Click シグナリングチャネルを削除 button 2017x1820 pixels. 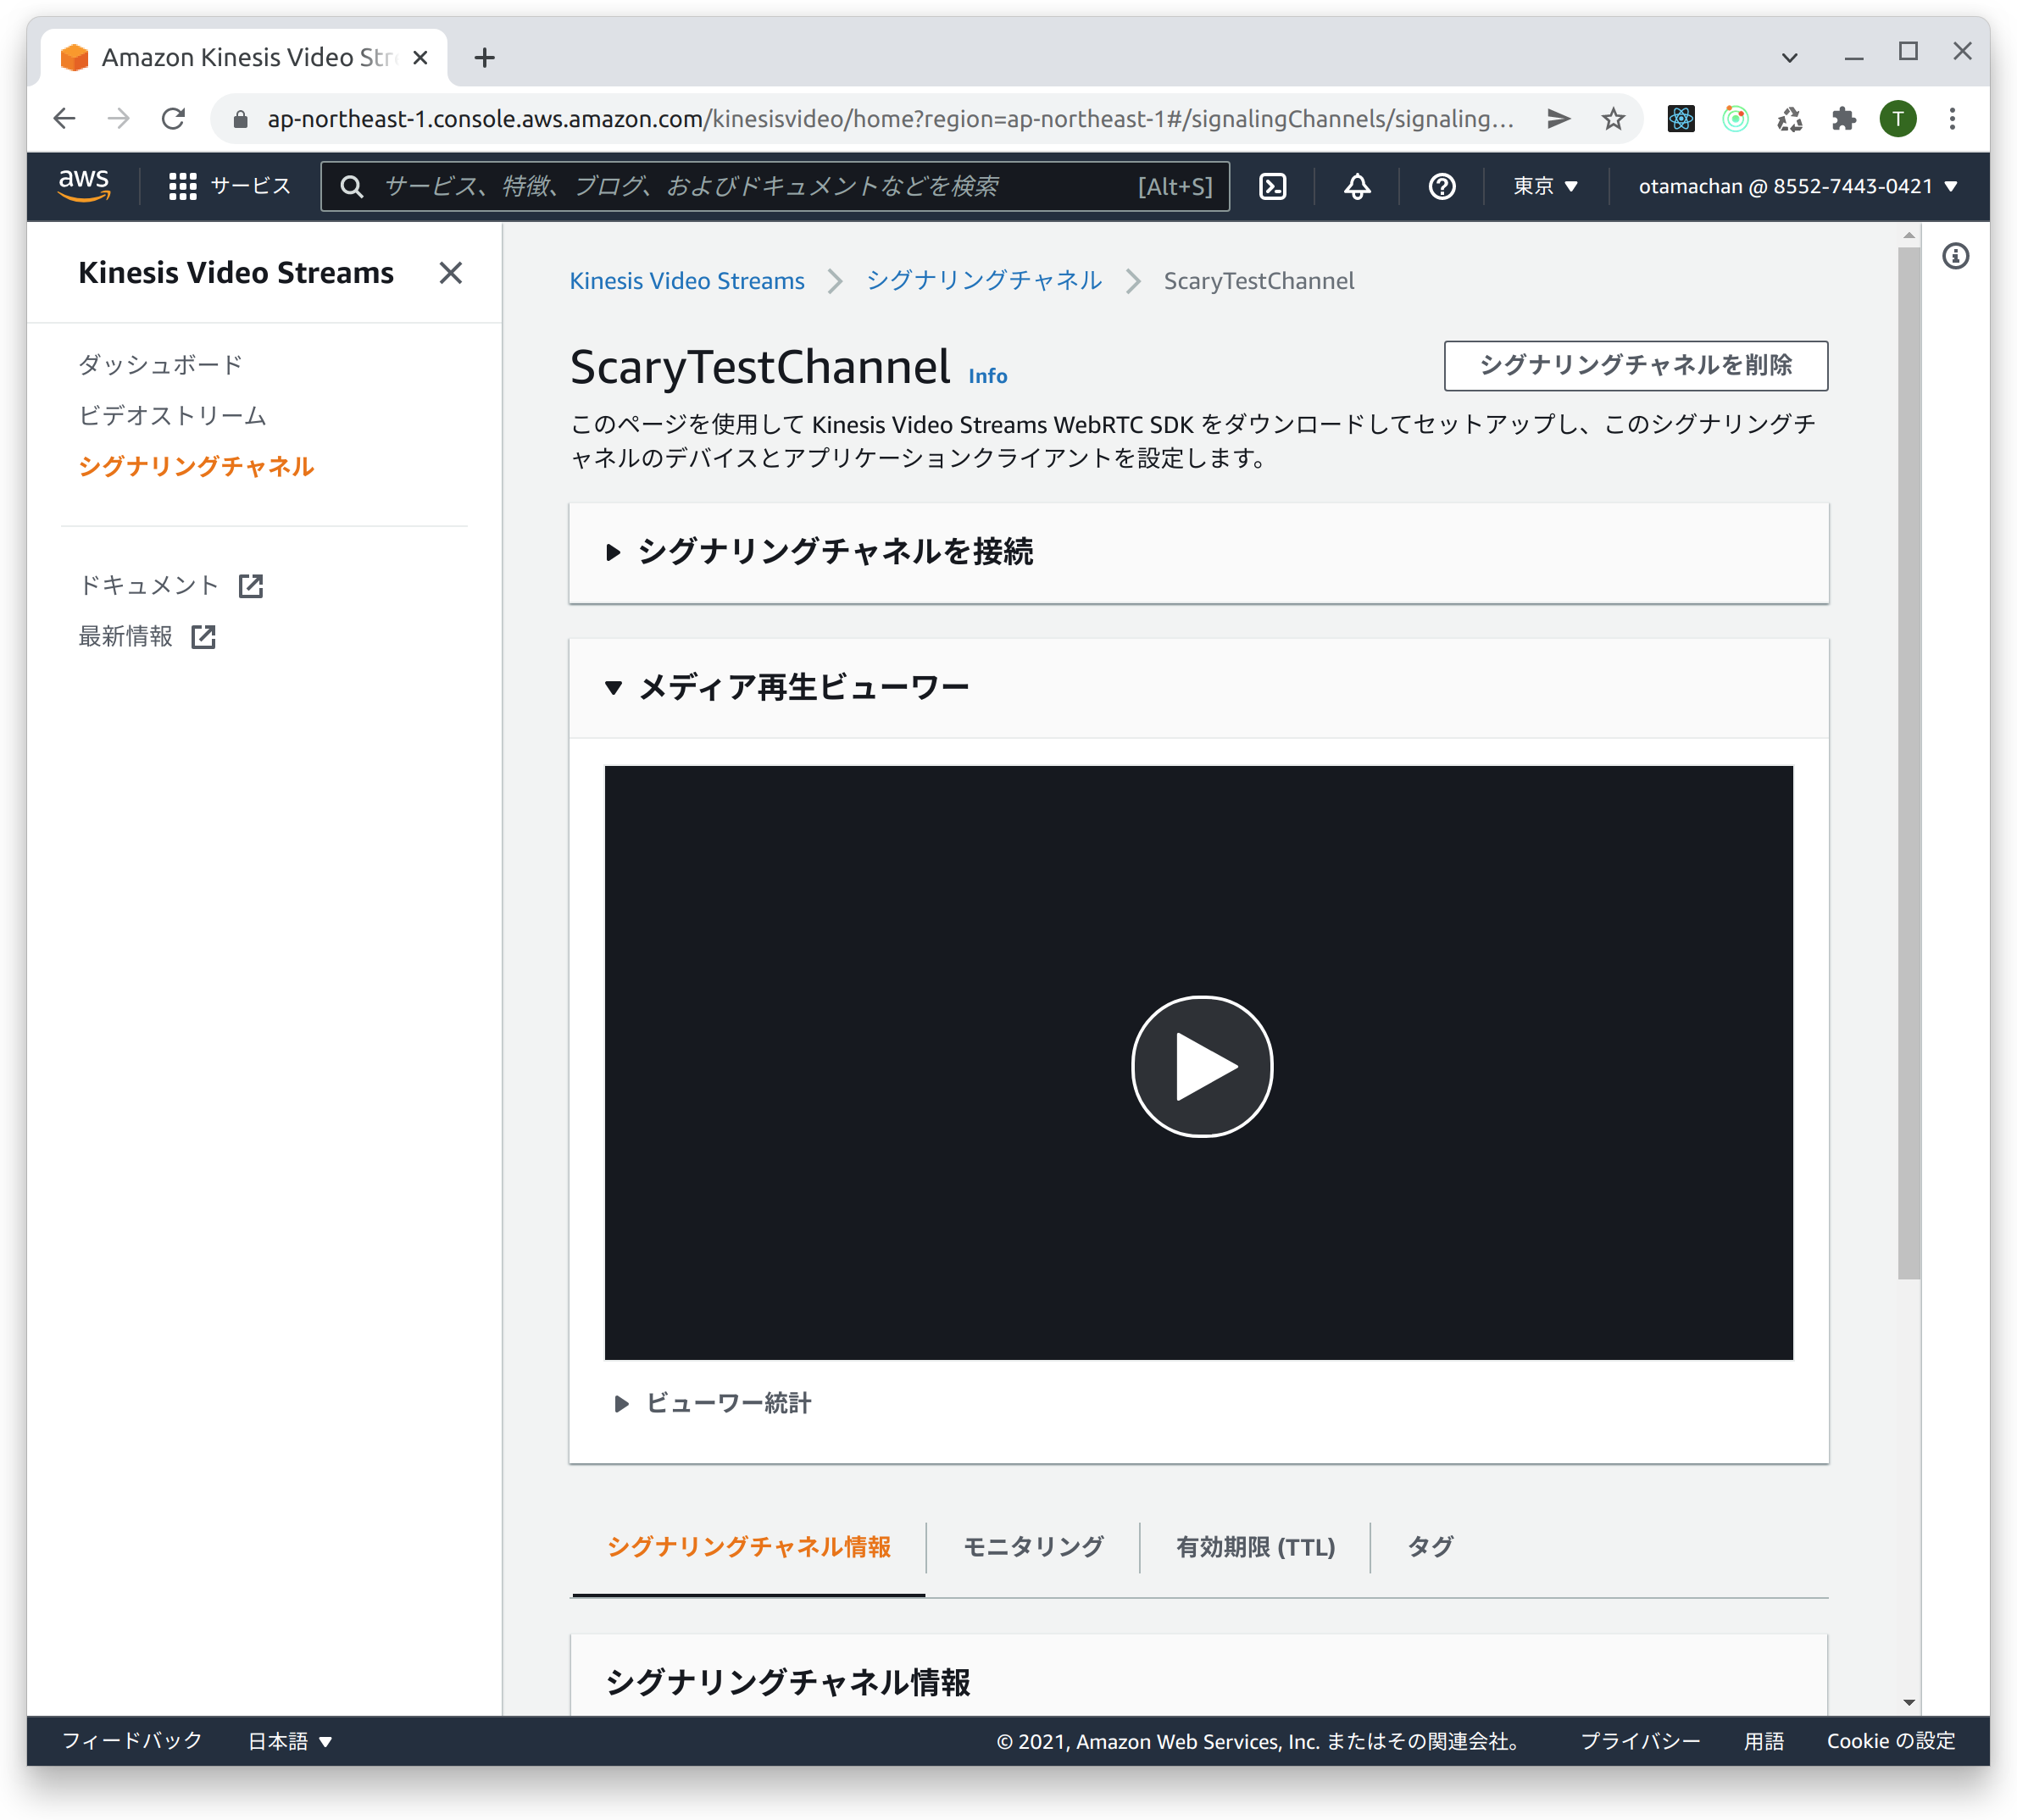click(1635, 366)
